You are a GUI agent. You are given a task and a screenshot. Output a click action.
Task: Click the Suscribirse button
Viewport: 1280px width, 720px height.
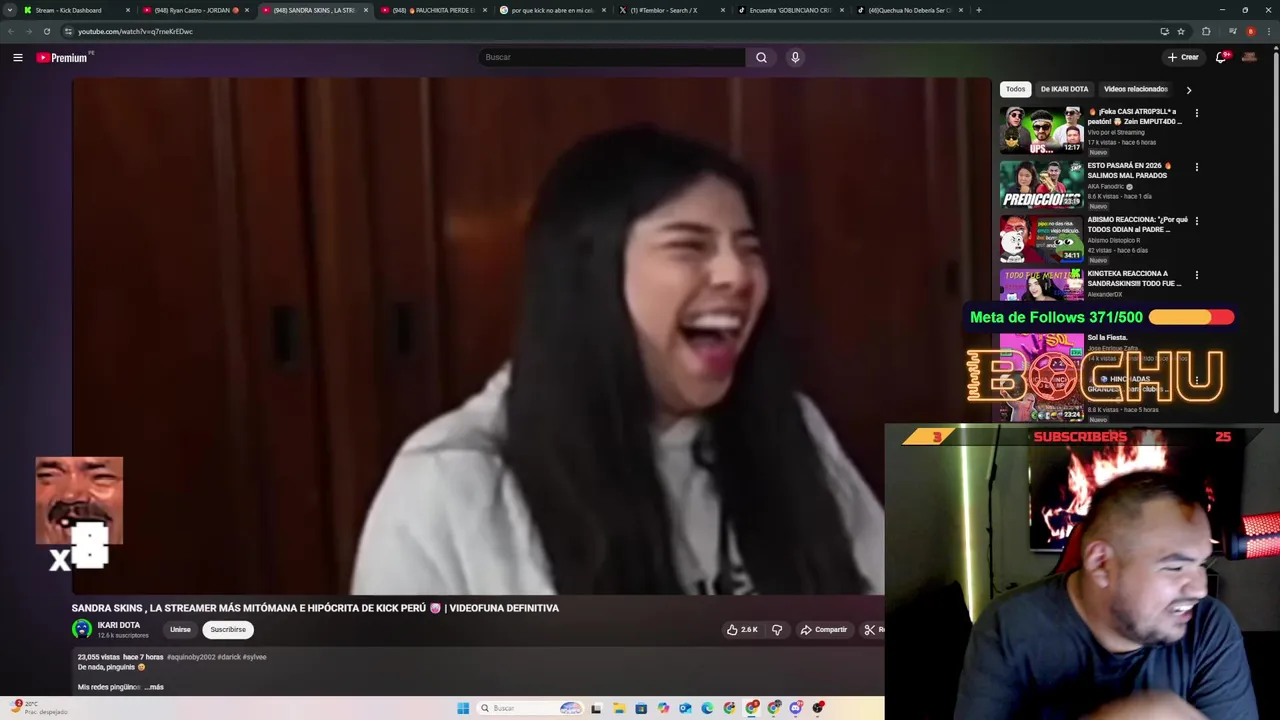click(228, 630)
